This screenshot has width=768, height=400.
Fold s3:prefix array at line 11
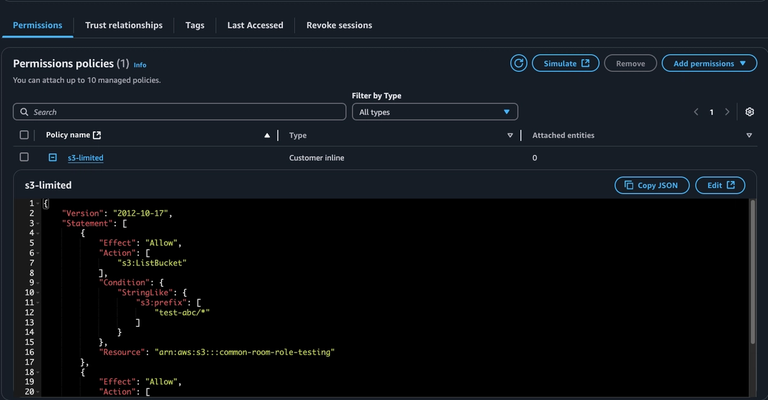pyautogui.click(x=38, y=303)
